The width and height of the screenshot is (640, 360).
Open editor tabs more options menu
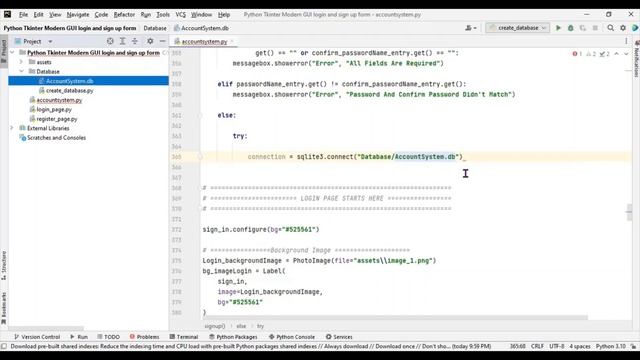(626, 41)
